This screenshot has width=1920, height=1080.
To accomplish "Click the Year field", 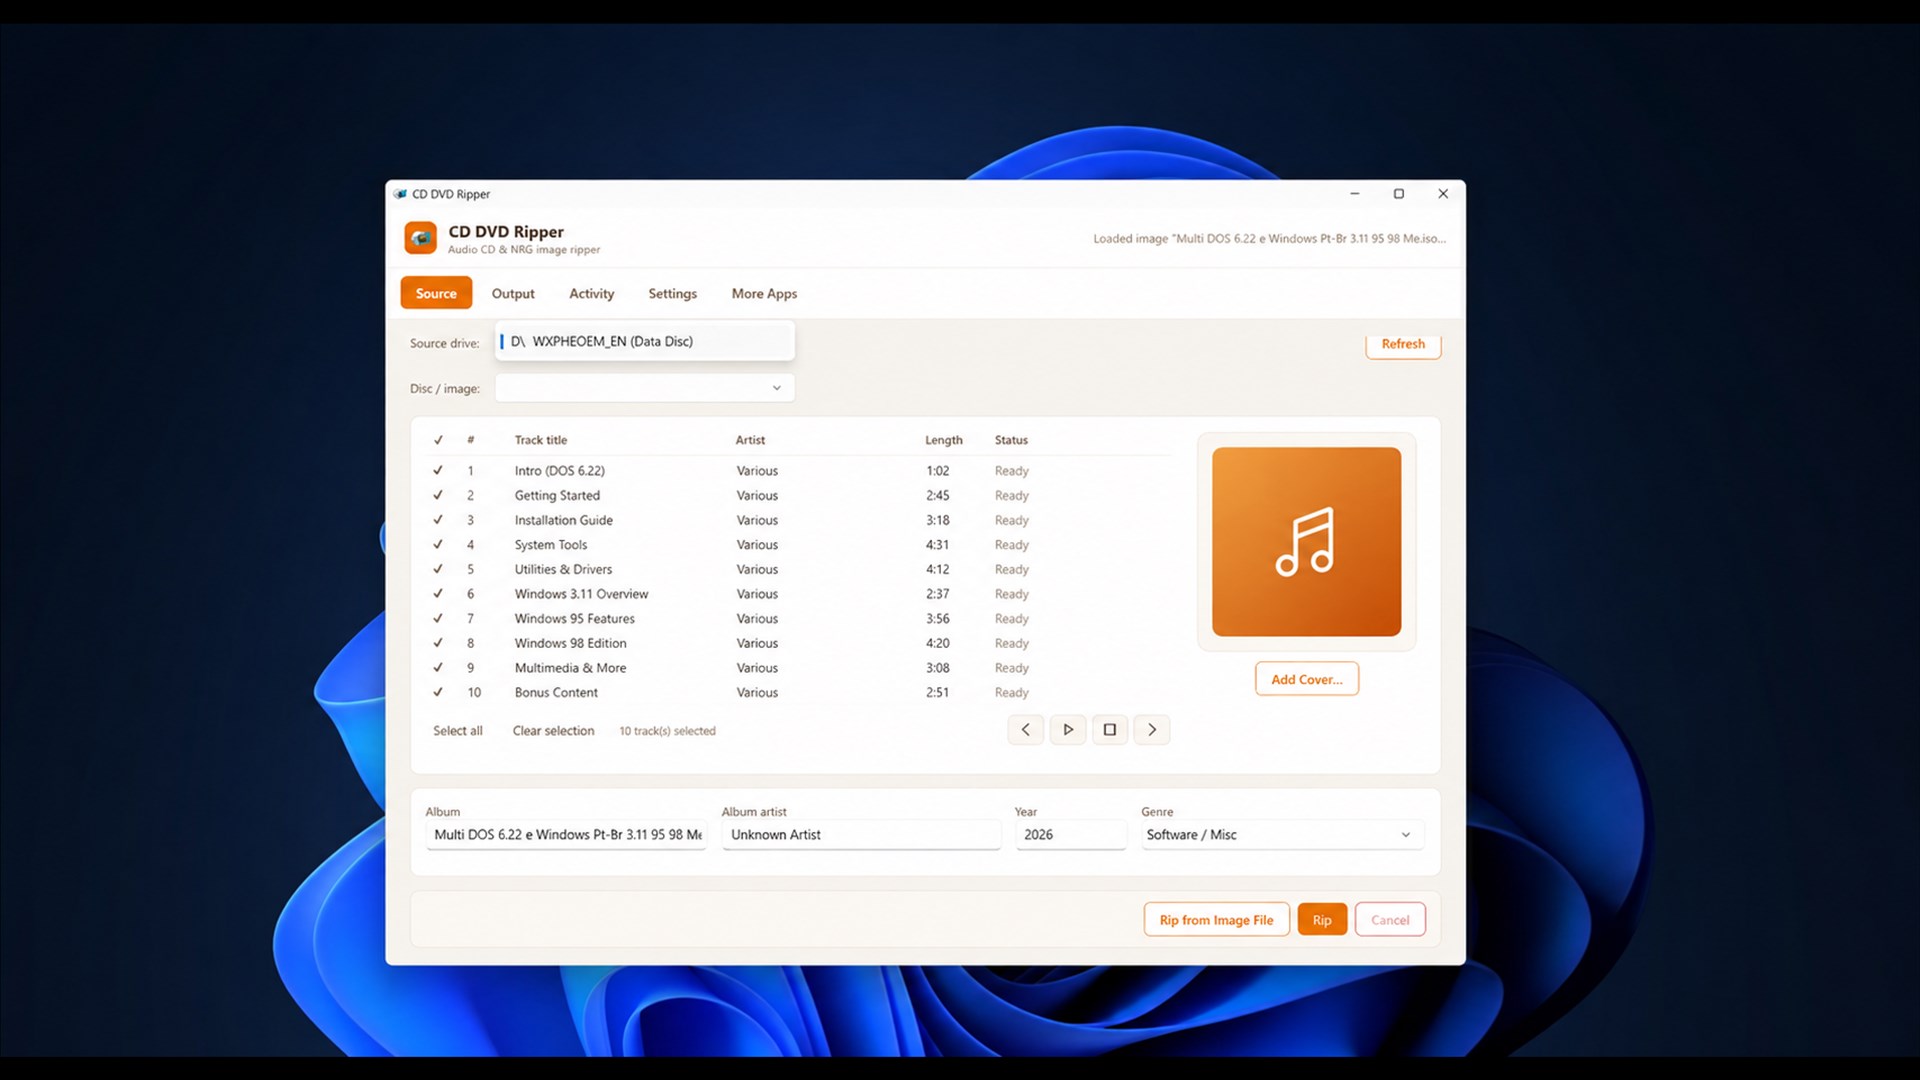I will 1070,835.
